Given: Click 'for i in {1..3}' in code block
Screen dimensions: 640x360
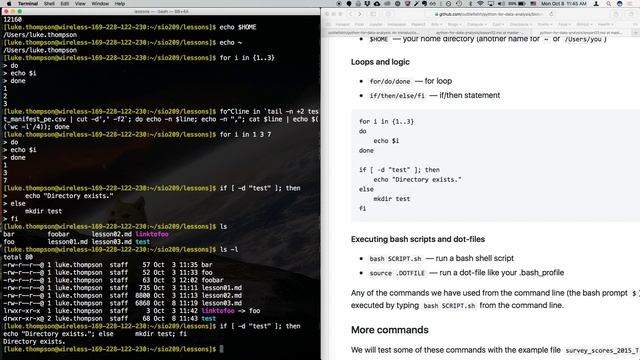Looking at the screenshot, I should click(x=386, y=121).
